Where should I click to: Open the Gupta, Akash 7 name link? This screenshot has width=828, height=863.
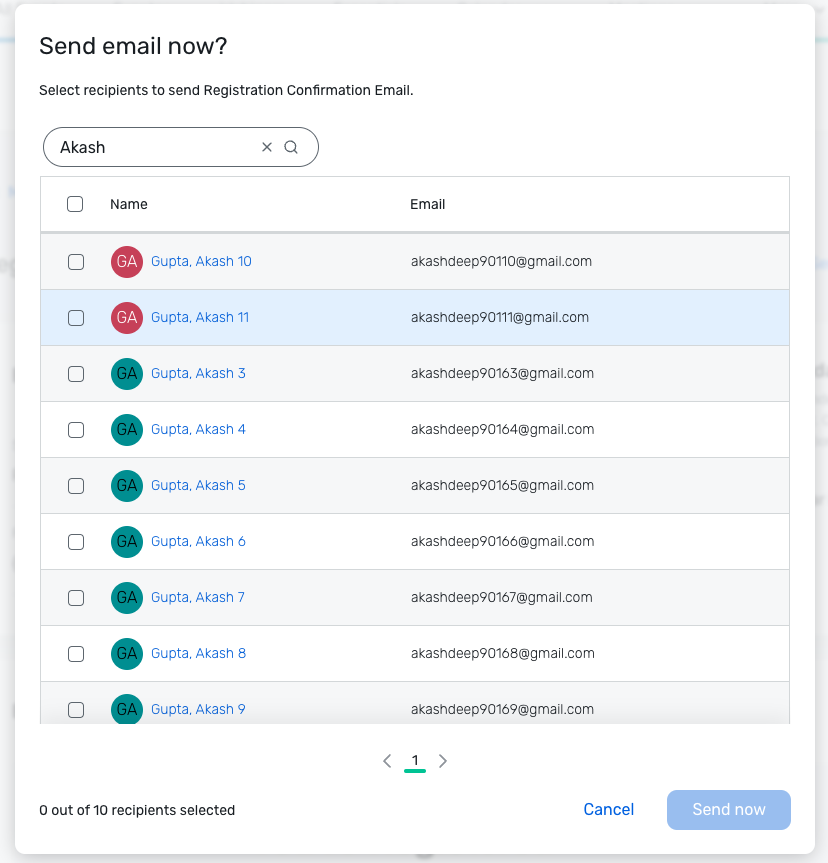(x=198, y=597)
